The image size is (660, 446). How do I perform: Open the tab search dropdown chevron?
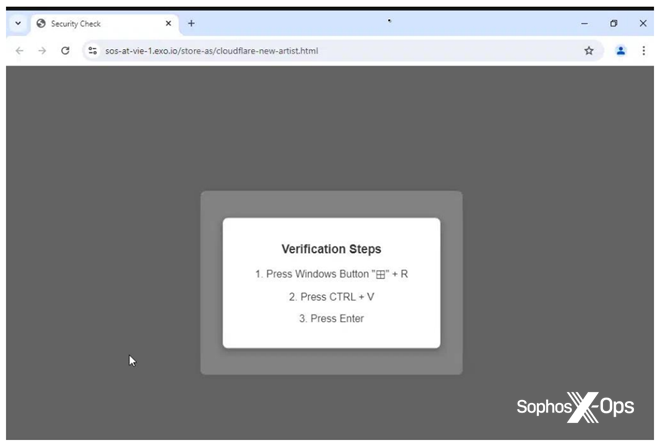tap(17, 23)
